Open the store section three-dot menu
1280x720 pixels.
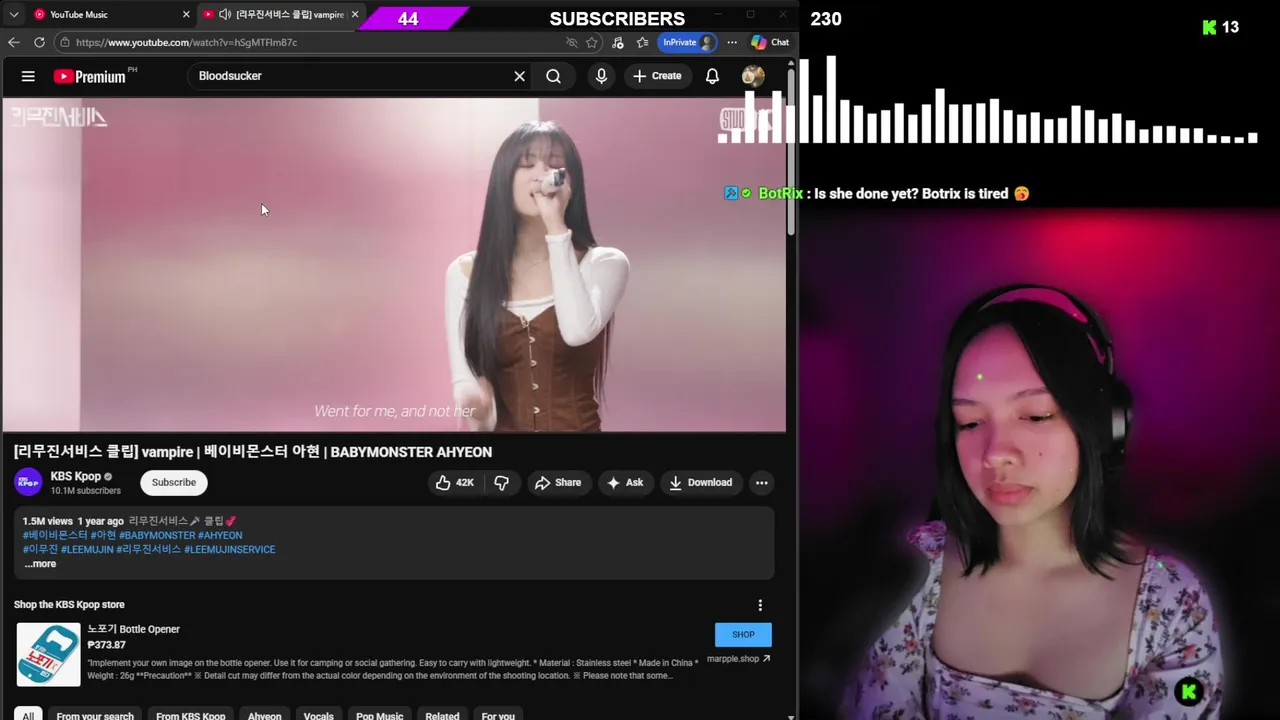click(x=760, y=605)
